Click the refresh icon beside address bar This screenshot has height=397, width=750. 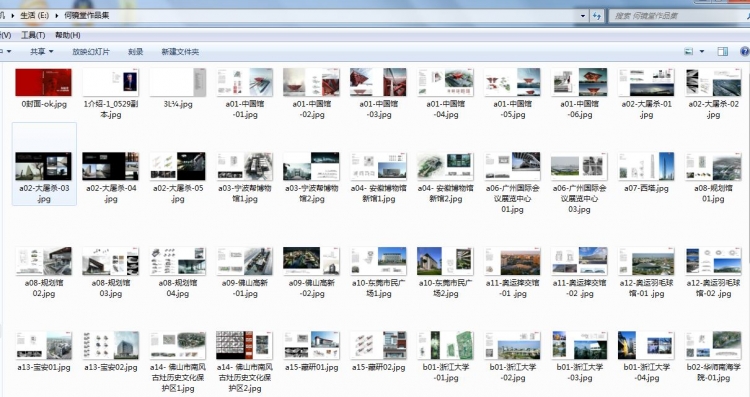(596, 16)
